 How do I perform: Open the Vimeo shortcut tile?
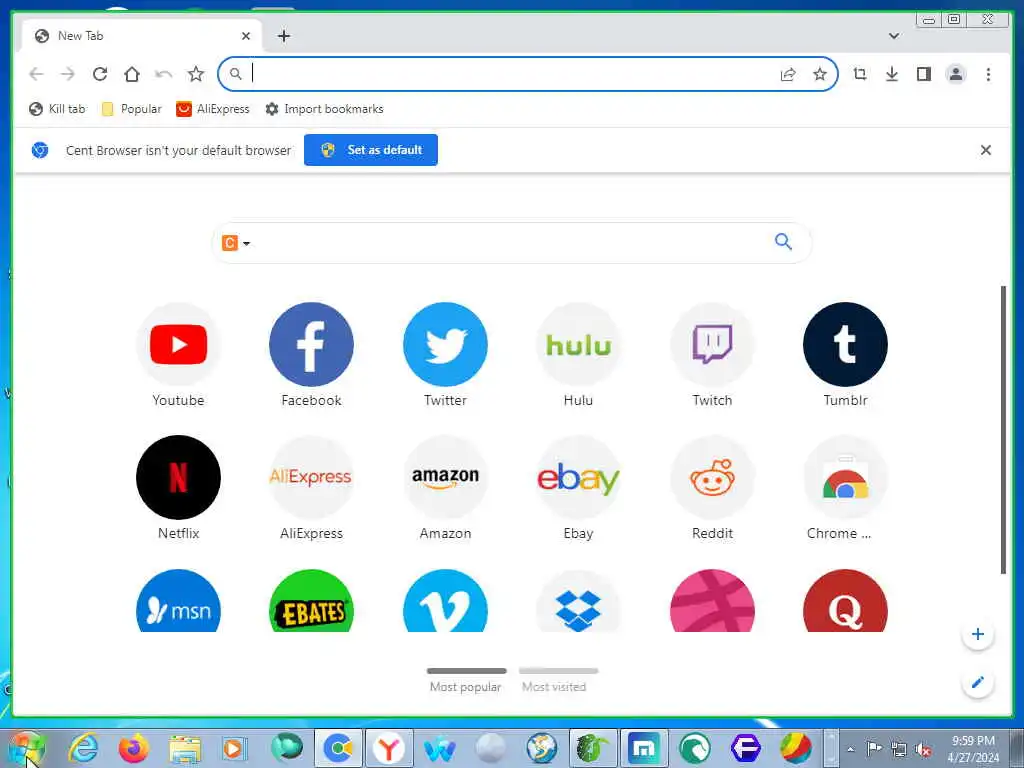click(445, 601)
